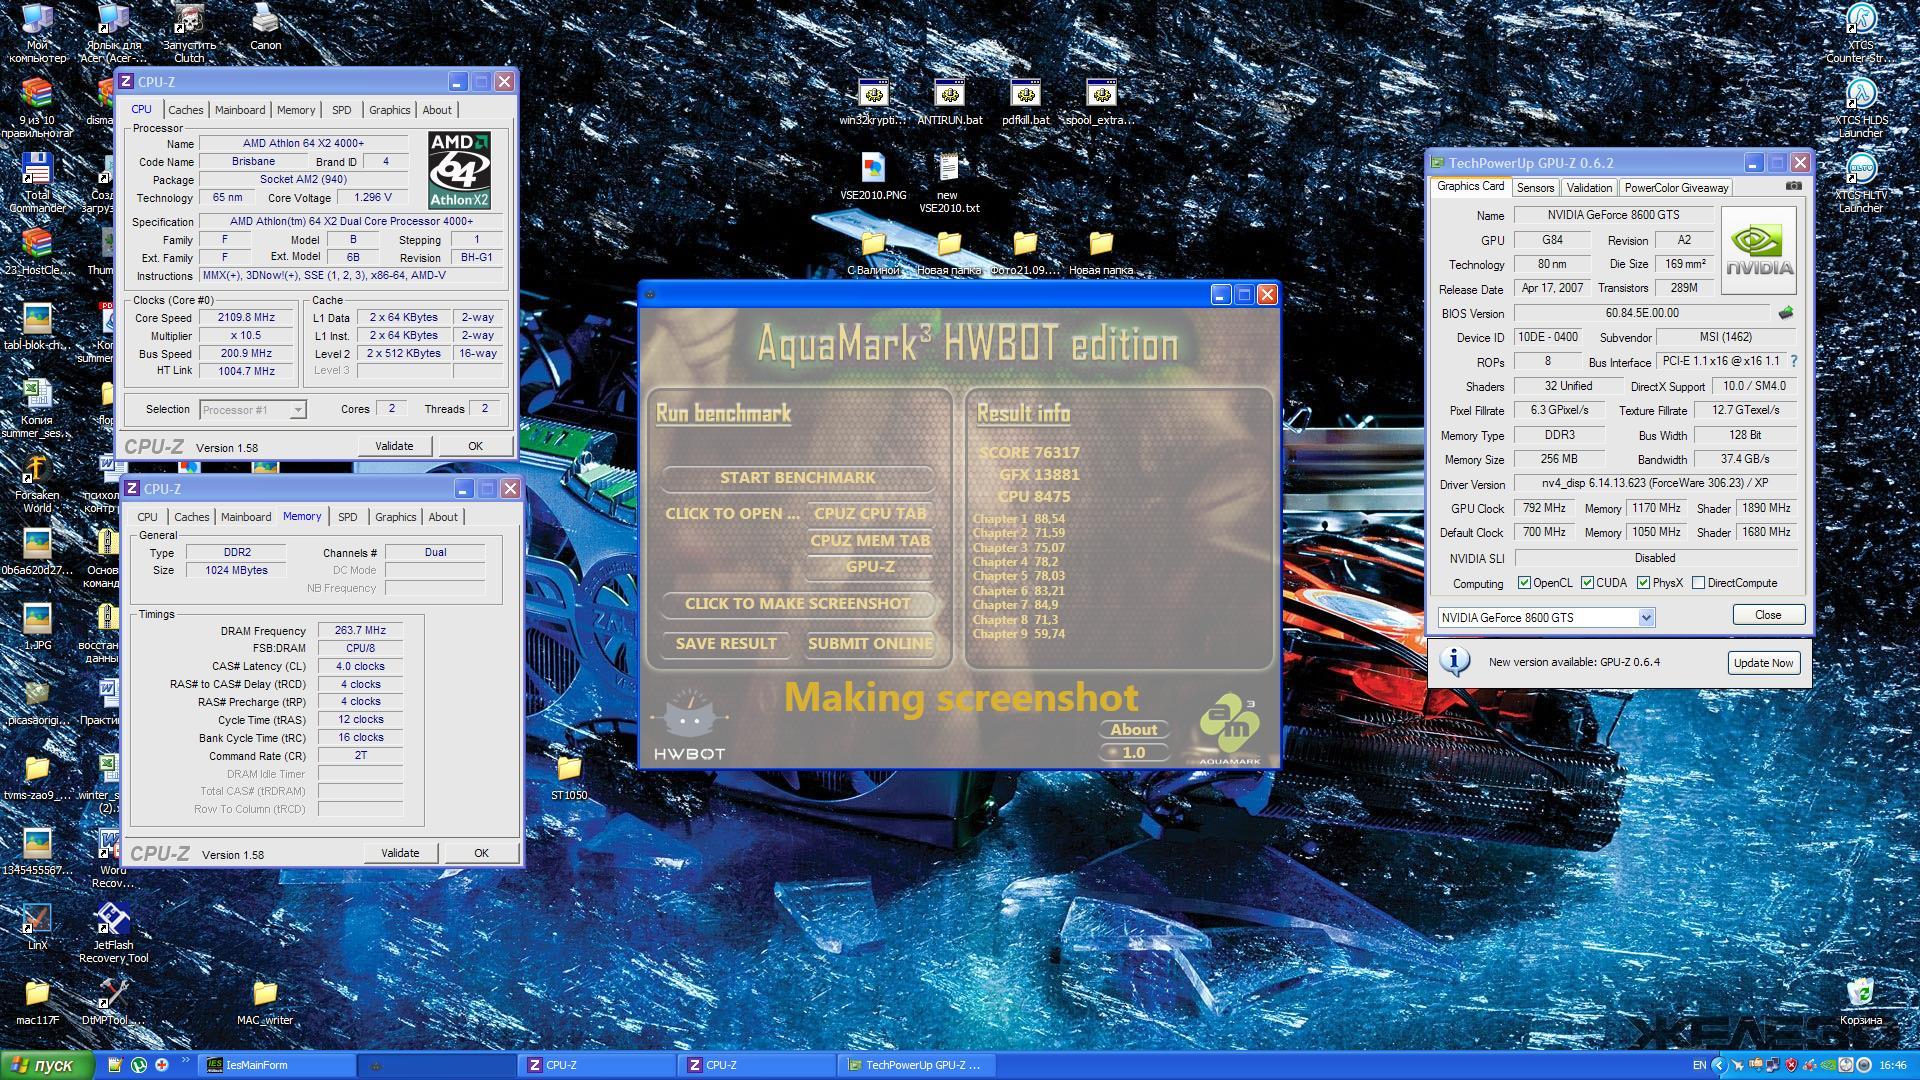Click the GPU-Z screenshot camera icon
1920x1080 pixels.
point(1794,187)
